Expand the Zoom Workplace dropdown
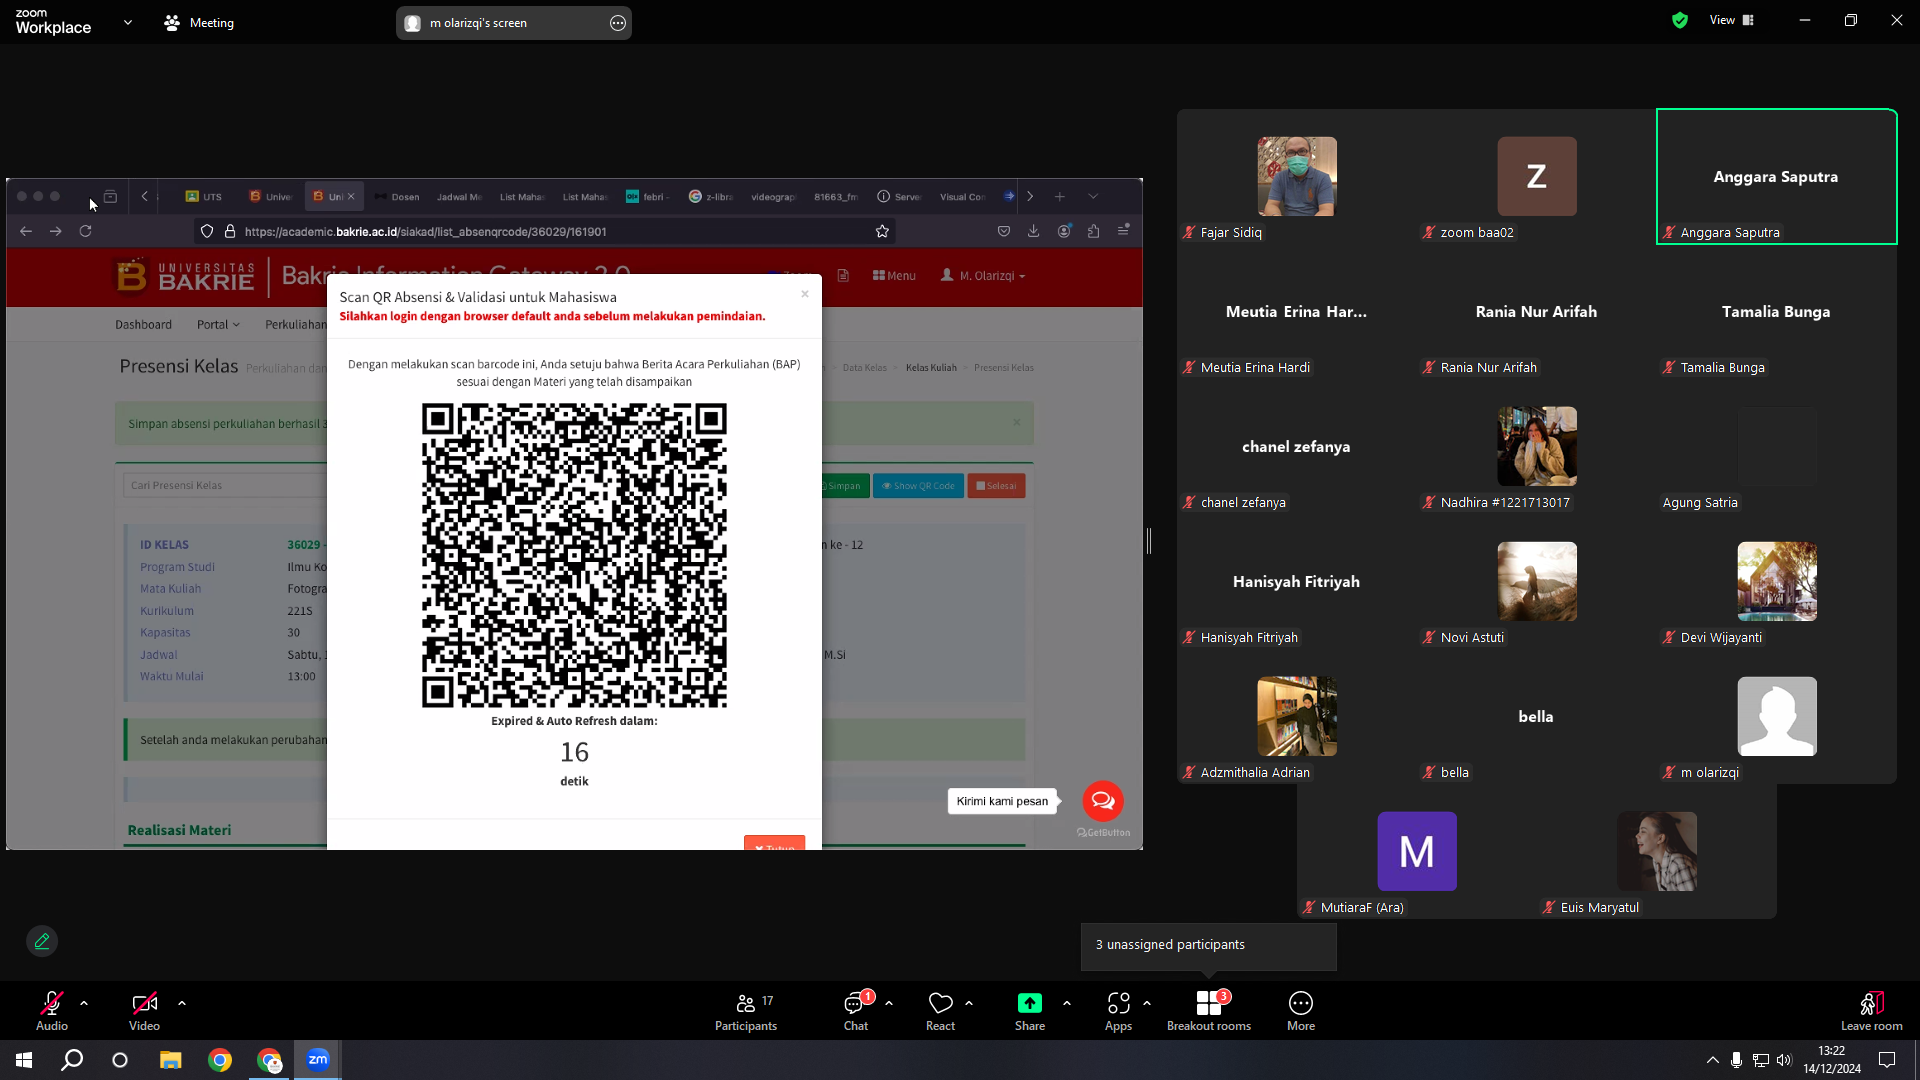1920x1080 pixels. click(x=127, y=22)
